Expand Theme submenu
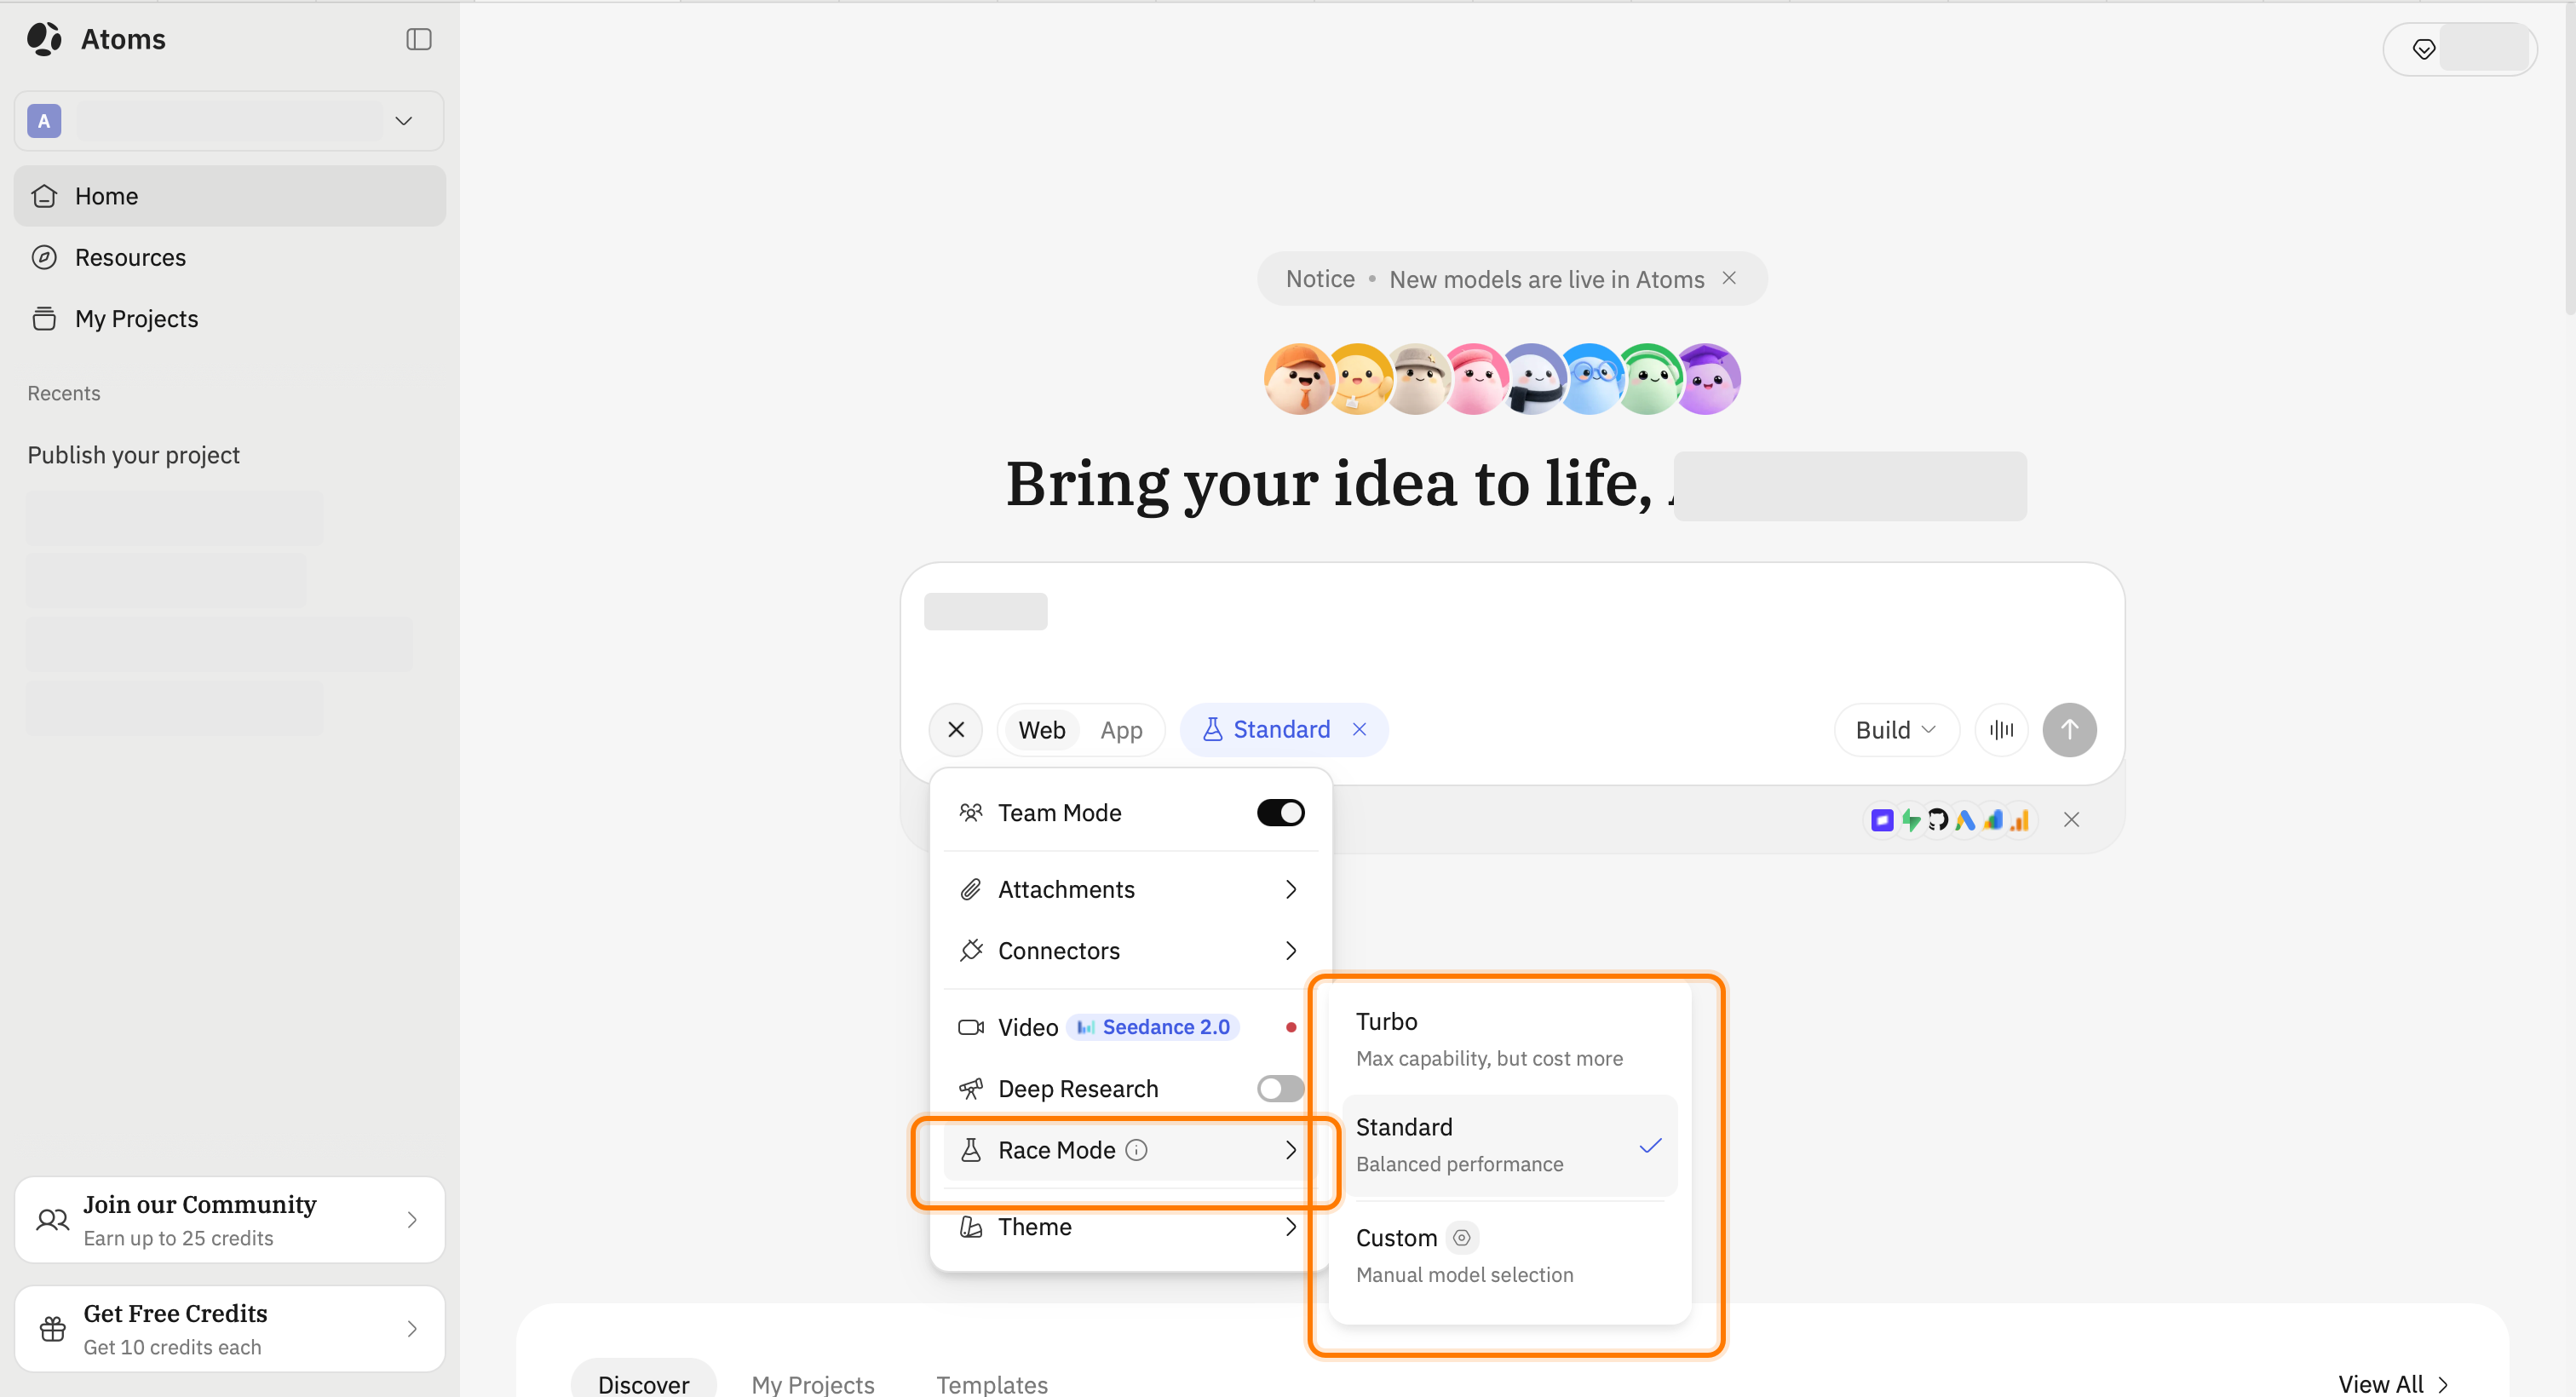 pos(1130,1227)
